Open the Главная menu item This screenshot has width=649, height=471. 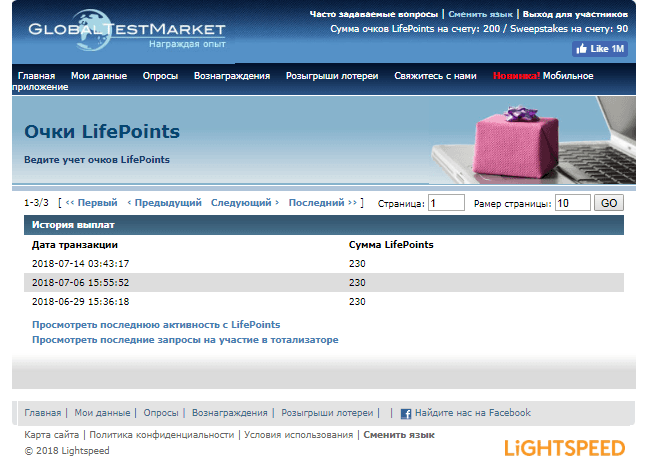coord(37,76)
